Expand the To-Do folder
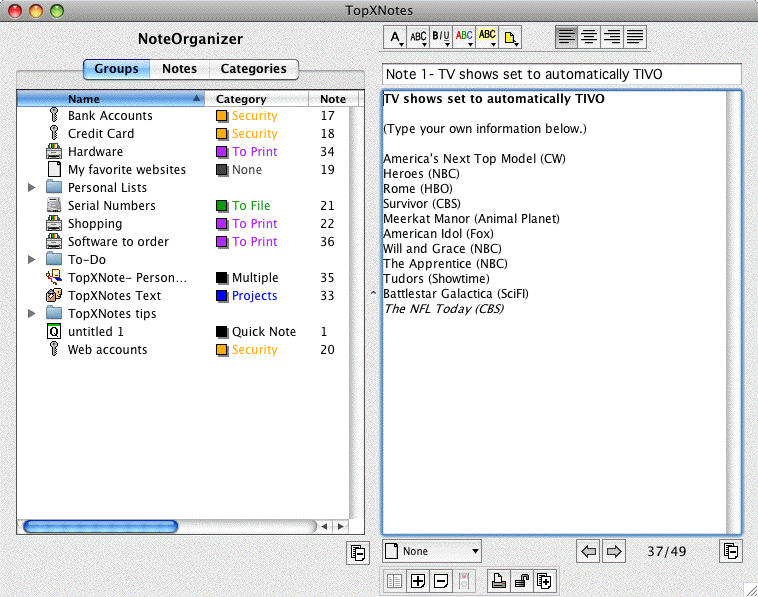The image size is (758, 597). pyautogui.click(x=32, y=260)
